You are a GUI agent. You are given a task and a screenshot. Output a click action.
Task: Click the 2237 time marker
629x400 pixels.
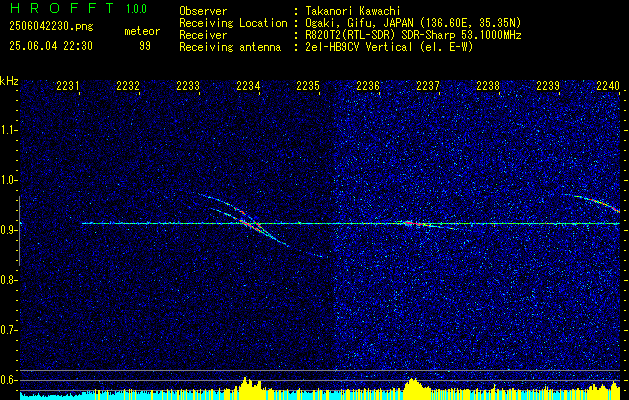pos(428,86)
